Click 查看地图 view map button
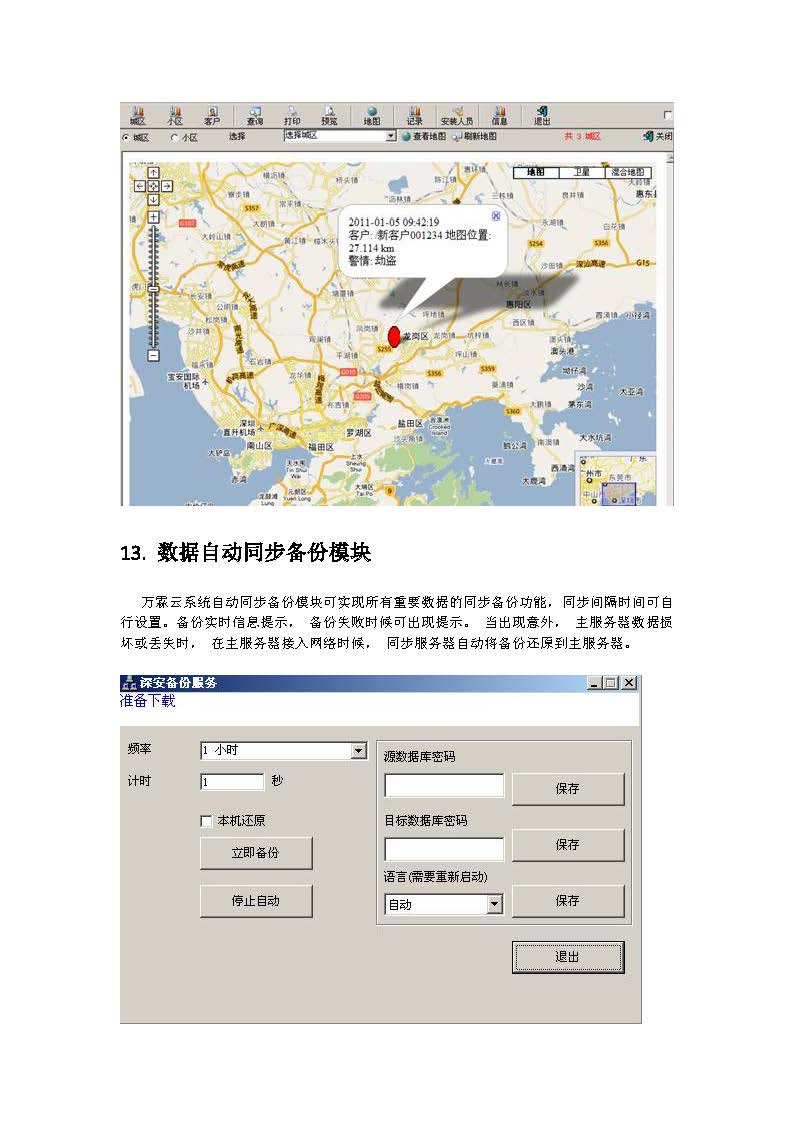 coord(424,136)
